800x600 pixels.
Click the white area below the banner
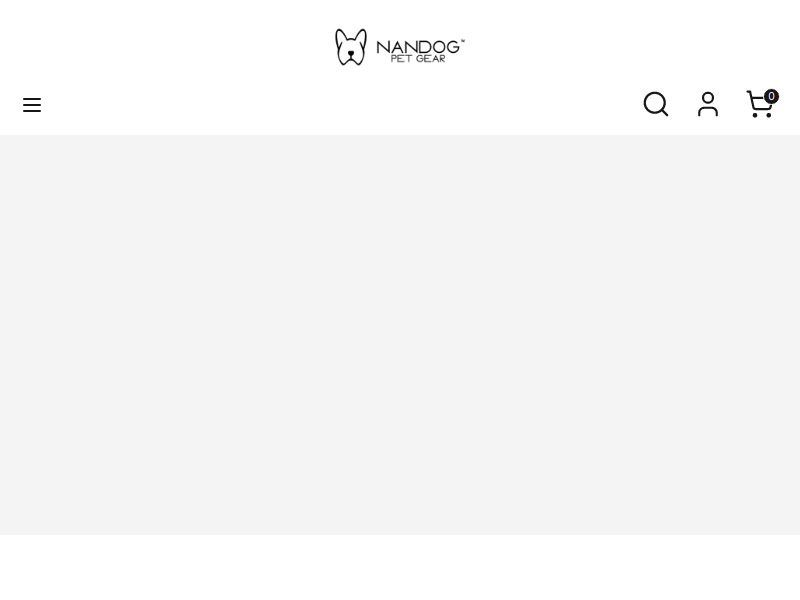pos(400,568)
